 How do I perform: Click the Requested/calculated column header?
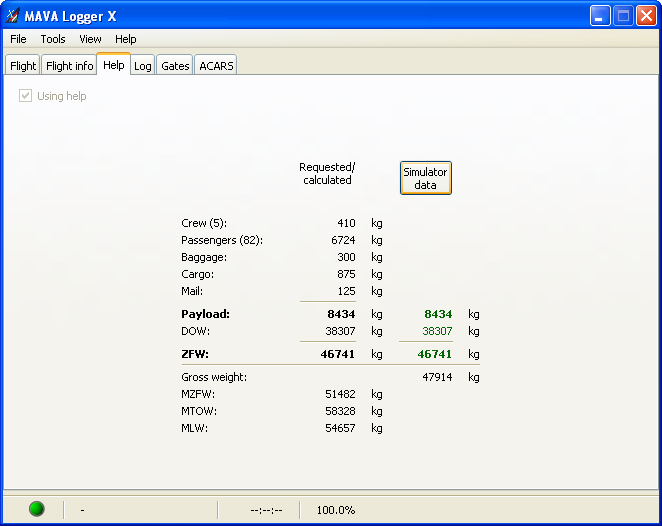point(327,174)
